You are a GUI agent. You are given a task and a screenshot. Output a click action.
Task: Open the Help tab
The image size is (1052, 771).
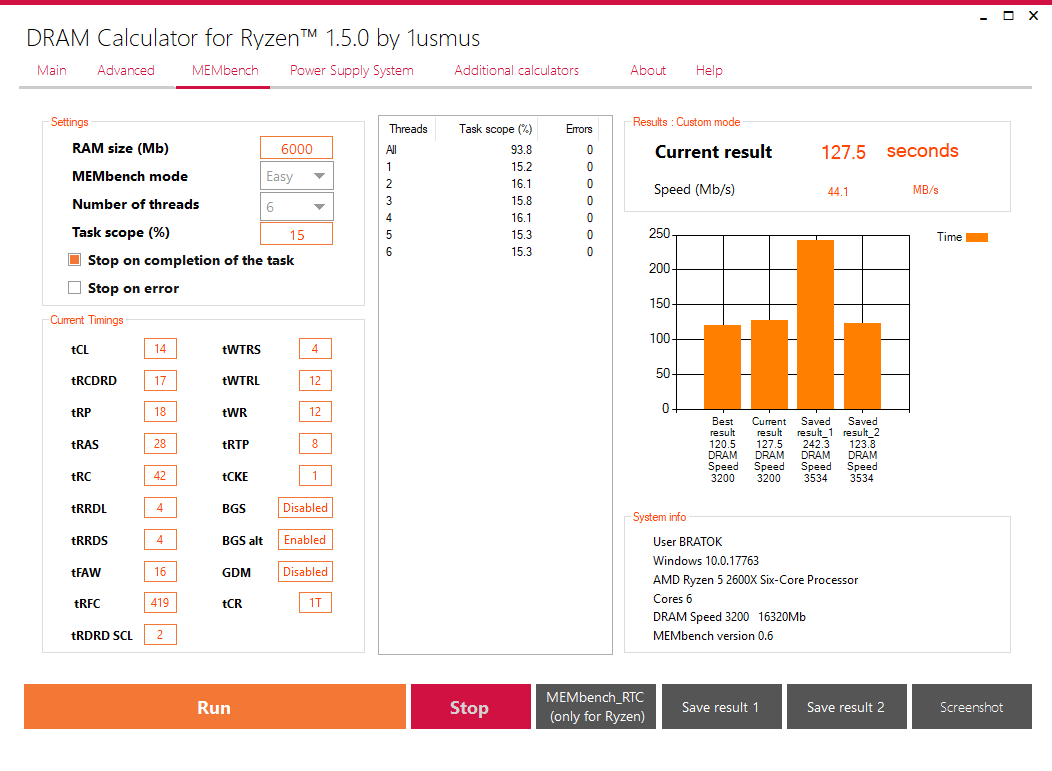[708, 70]
